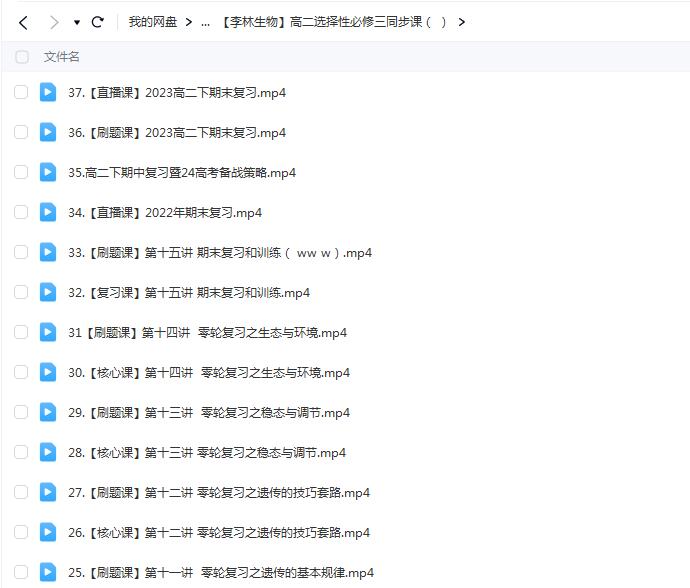Toggle the select-all checkbox in header
Image resolution: width=690 pixels, height=588 pixels.
click(x=21, y=57)
